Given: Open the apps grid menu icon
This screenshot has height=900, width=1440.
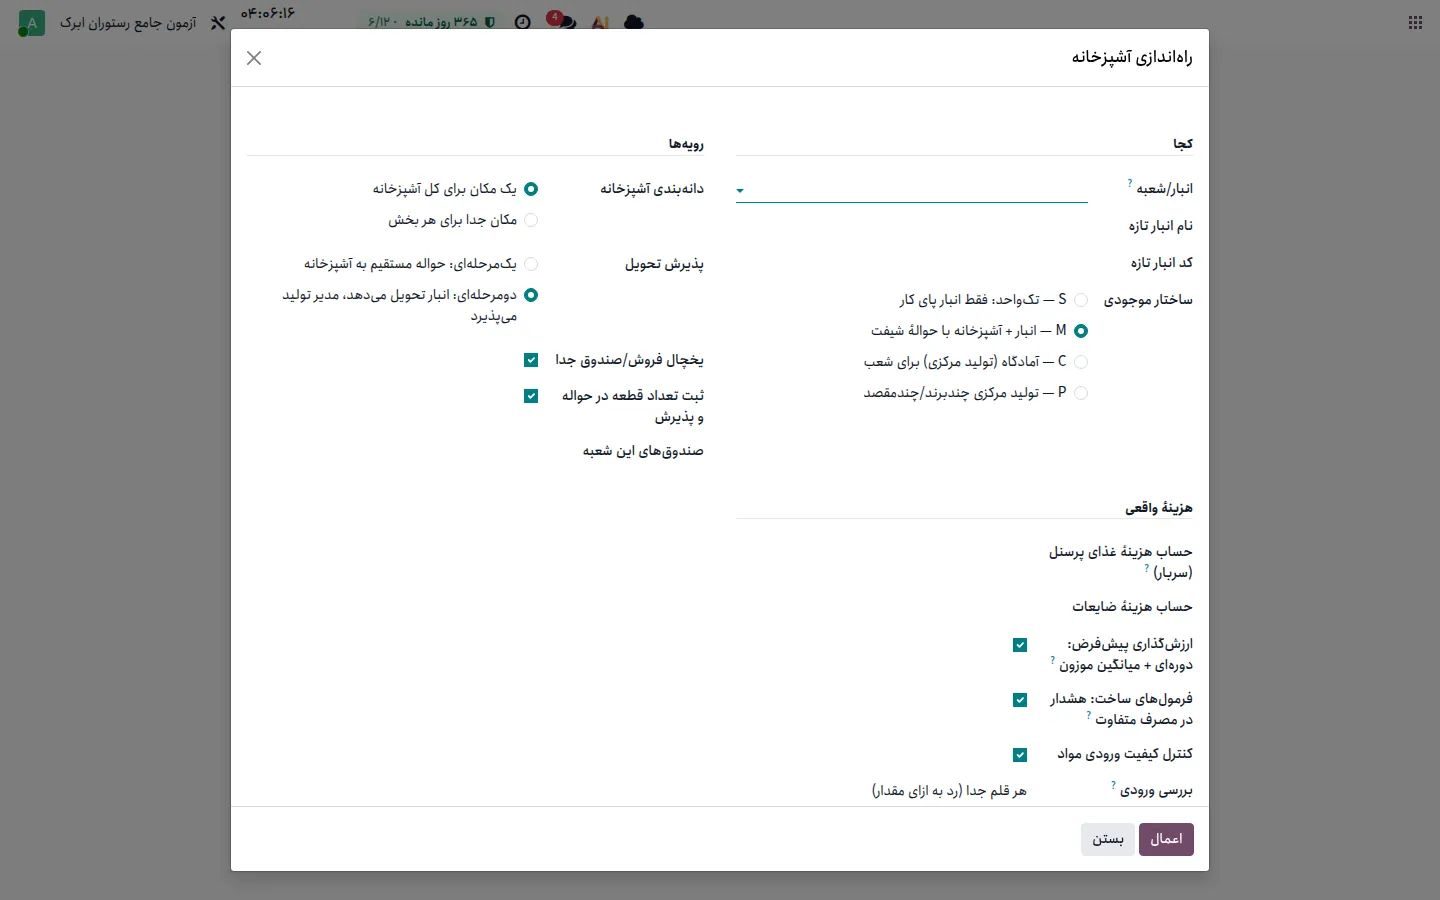Looking at the screenshot, I should [x=1415, y=23].
